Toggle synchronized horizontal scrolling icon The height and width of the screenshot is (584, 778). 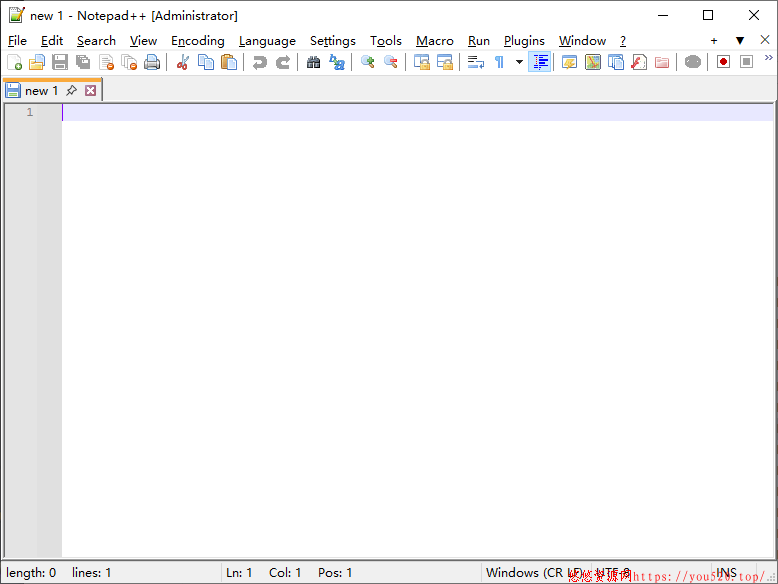(x=445, y=63)
